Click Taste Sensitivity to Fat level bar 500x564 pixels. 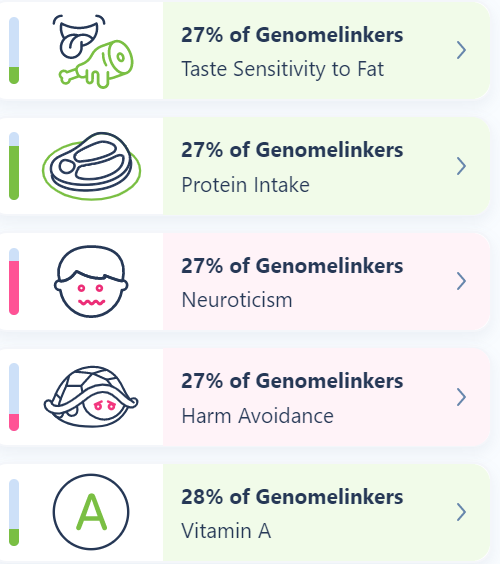14,50
